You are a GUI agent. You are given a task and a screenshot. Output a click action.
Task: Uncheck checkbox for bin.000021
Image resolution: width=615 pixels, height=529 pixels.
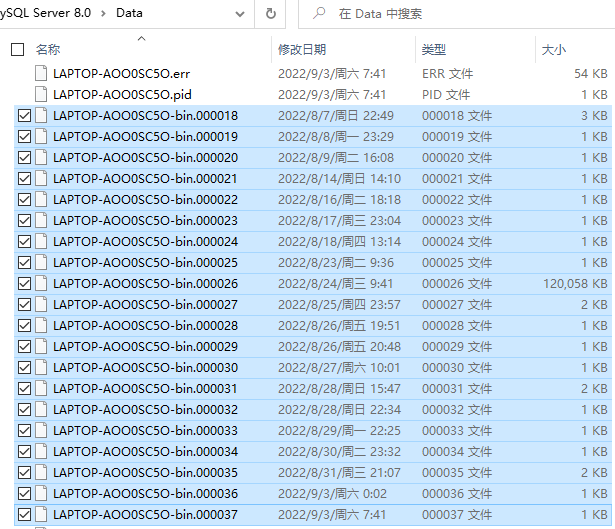coord(24,178)
